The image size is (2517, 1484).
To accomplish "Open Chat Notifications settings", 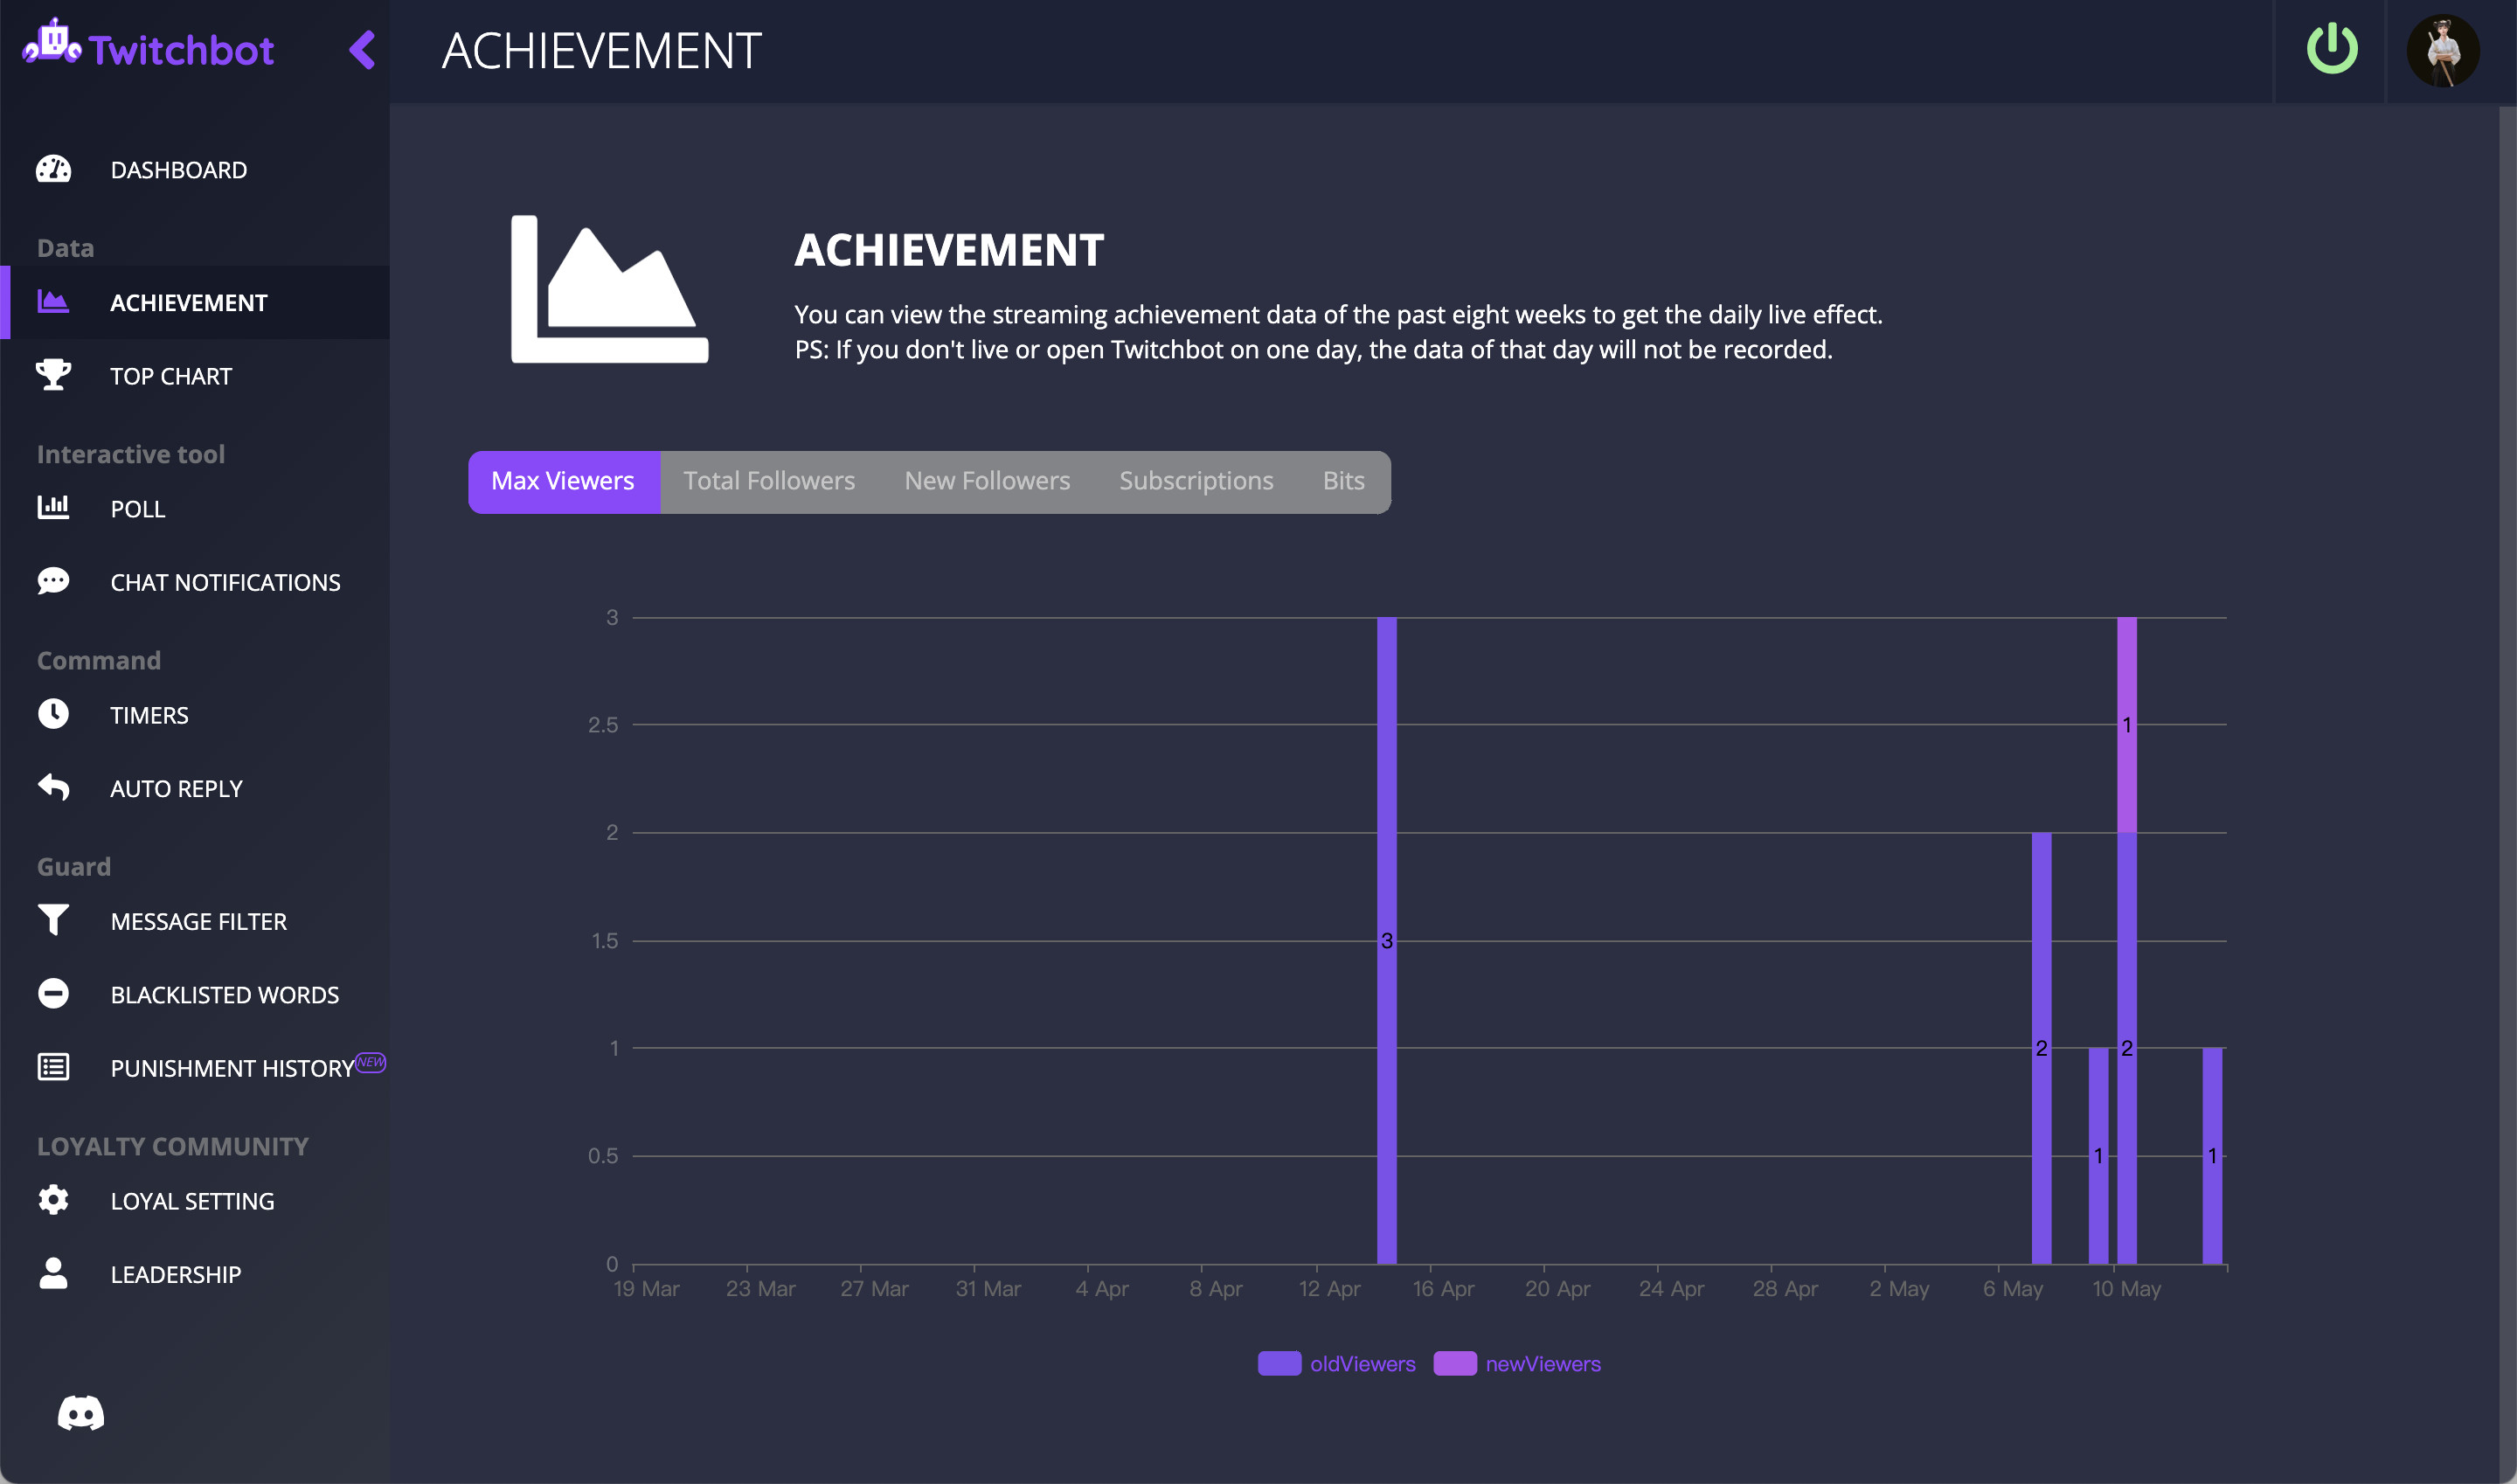I will (x=225, y=582).
